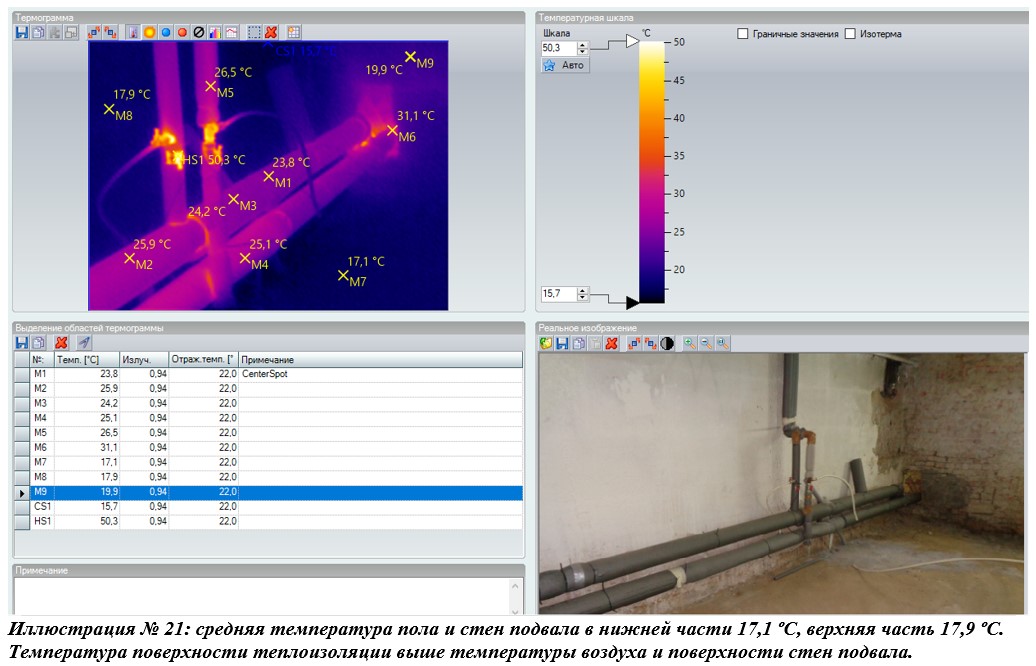
Task: Click the HS1 50,3 °C marker on thermogram
Action: coord(177,159)
